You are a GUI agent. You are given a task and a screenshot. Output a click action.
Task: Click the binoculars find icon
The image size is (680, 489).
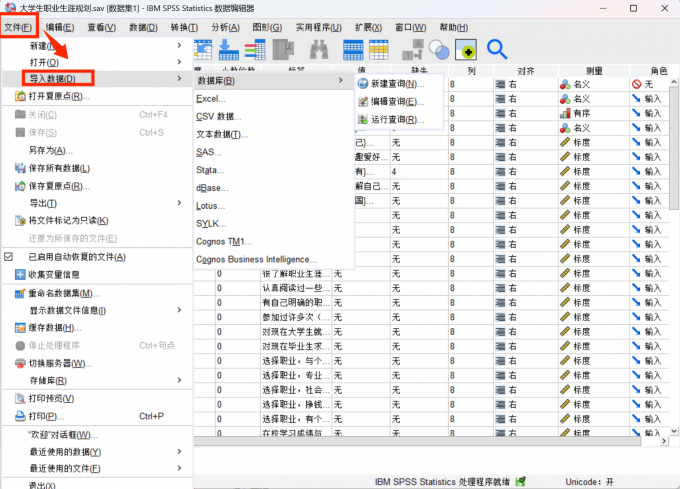319,49
